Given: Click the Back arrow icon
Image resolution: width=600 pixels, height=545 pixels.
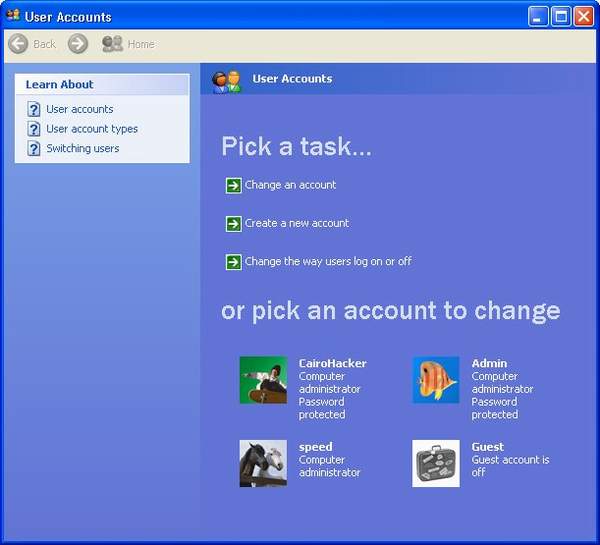Looking at the screenshot, I should [18, 44].
